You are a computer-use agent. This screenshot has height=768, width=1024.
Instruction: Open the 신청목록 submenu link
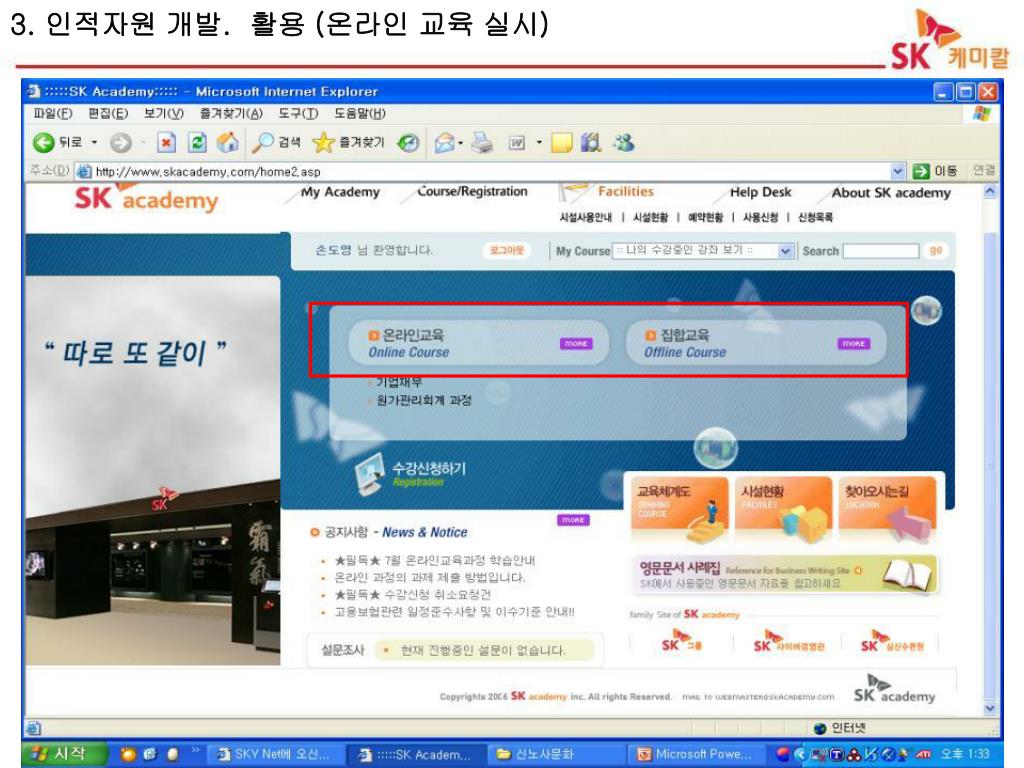[816, 217]
